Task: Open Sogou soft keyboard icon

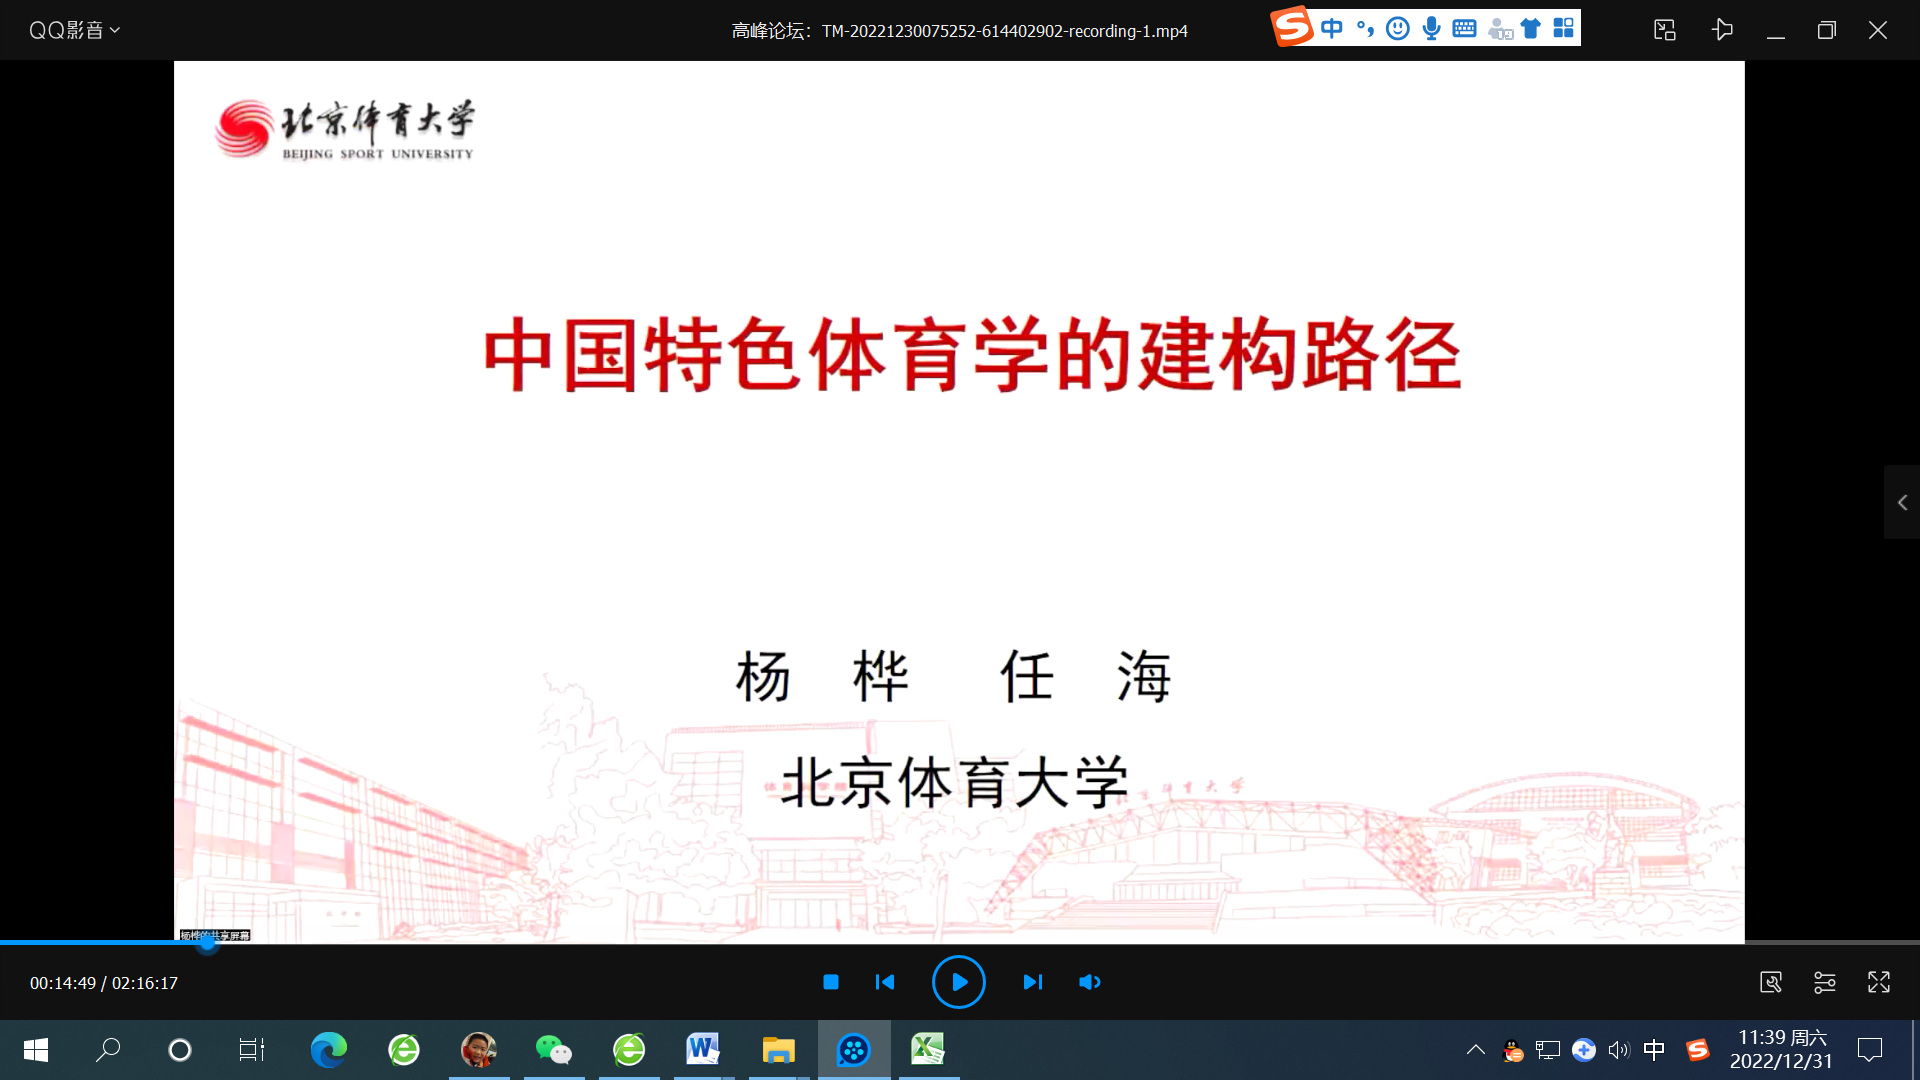Action: tap(1464, 28)
